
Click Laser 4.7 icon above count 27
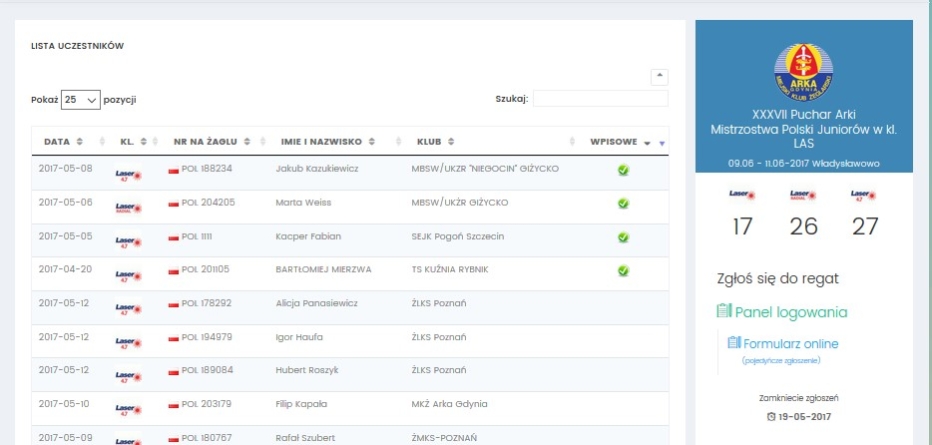click(x=864, y=194)
